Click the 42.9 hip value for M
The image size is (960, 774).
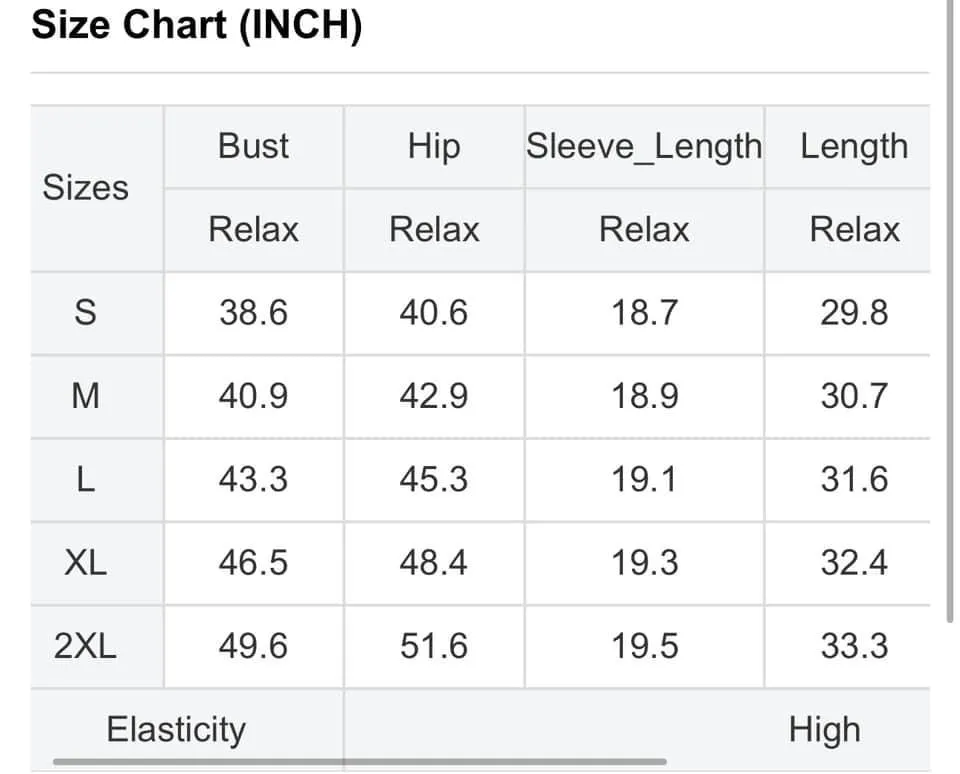click(433, 396)
